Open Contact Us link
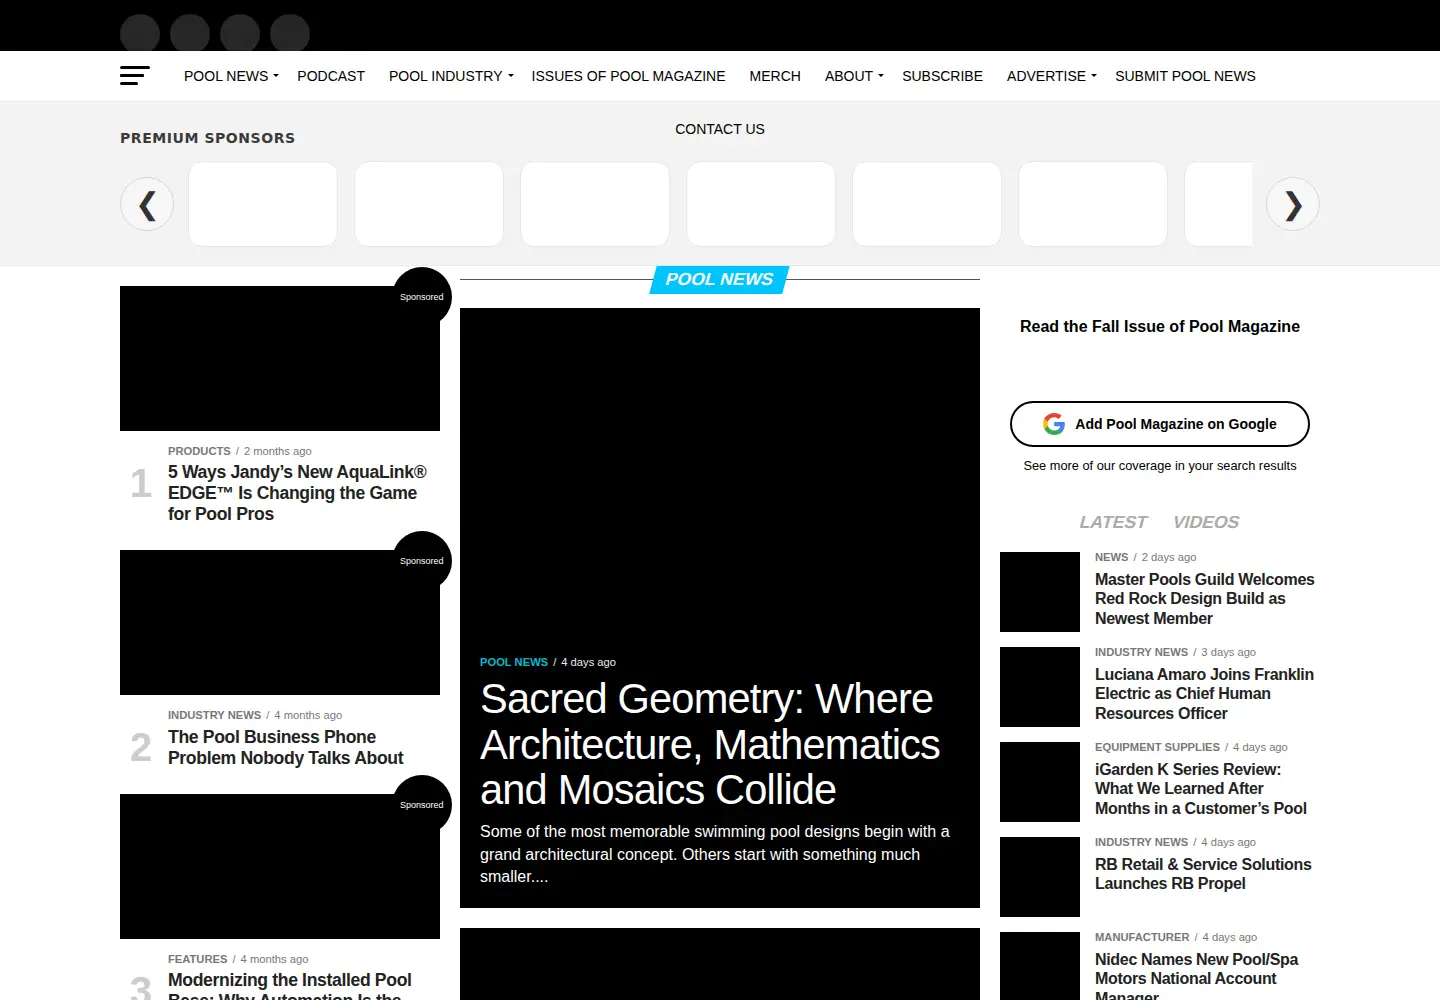This screenshot has width=1440, height=1000. (720, 129)
